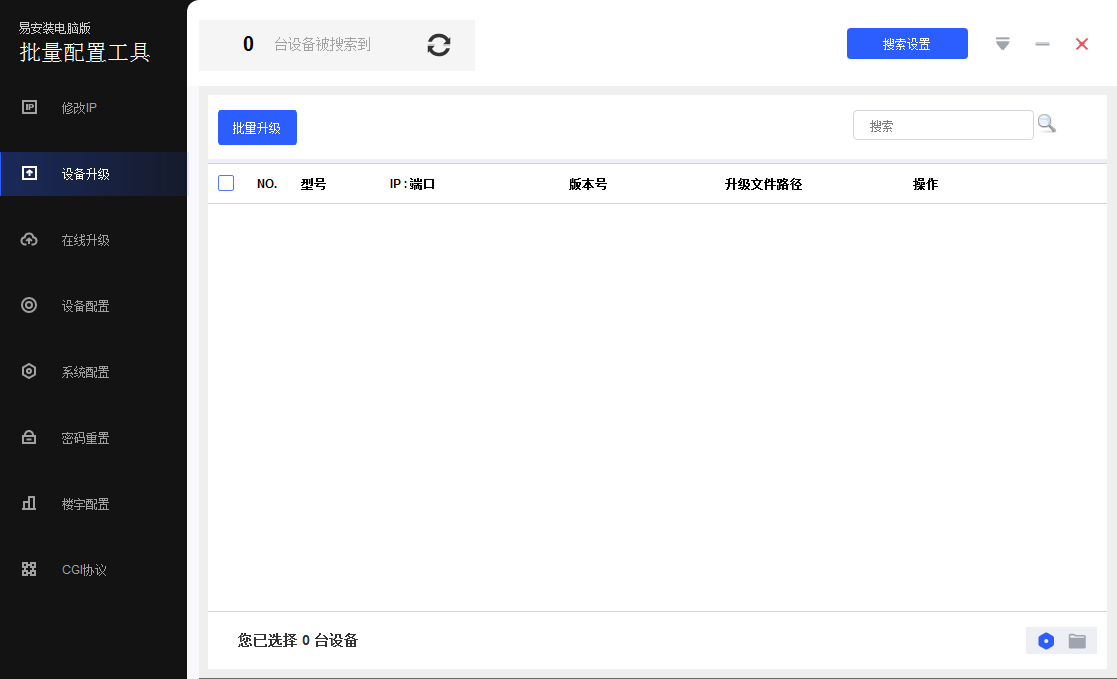The width and height of the screenshot is (1117, 679).
Task: Click the 版本号 column header
Action: tap(588, 184)
